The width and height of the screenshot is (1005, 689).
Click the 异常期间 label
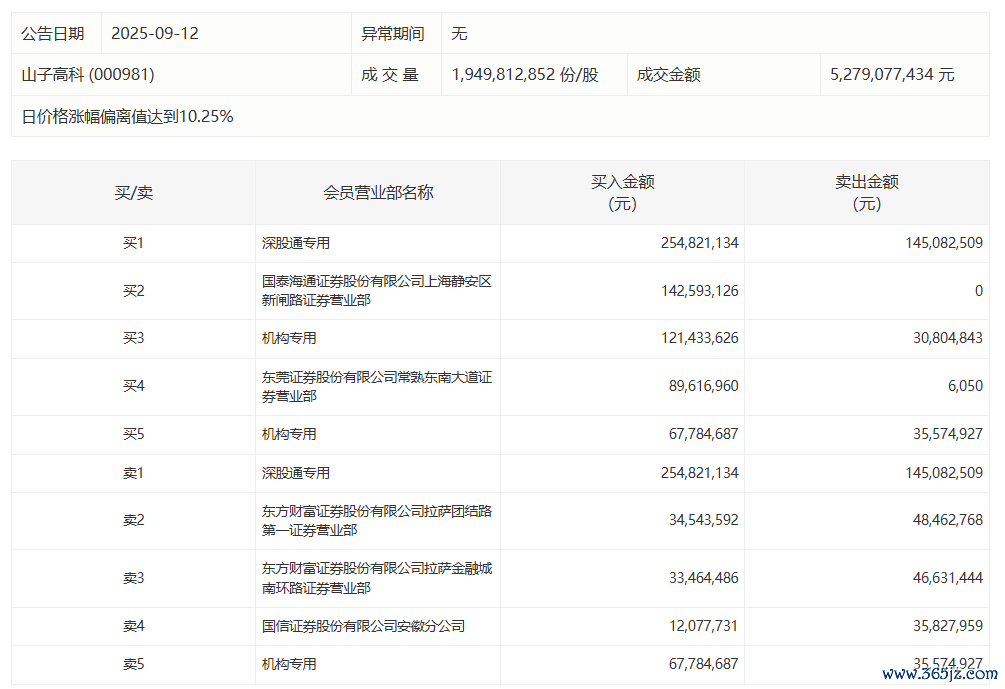(x=392, y=33)
